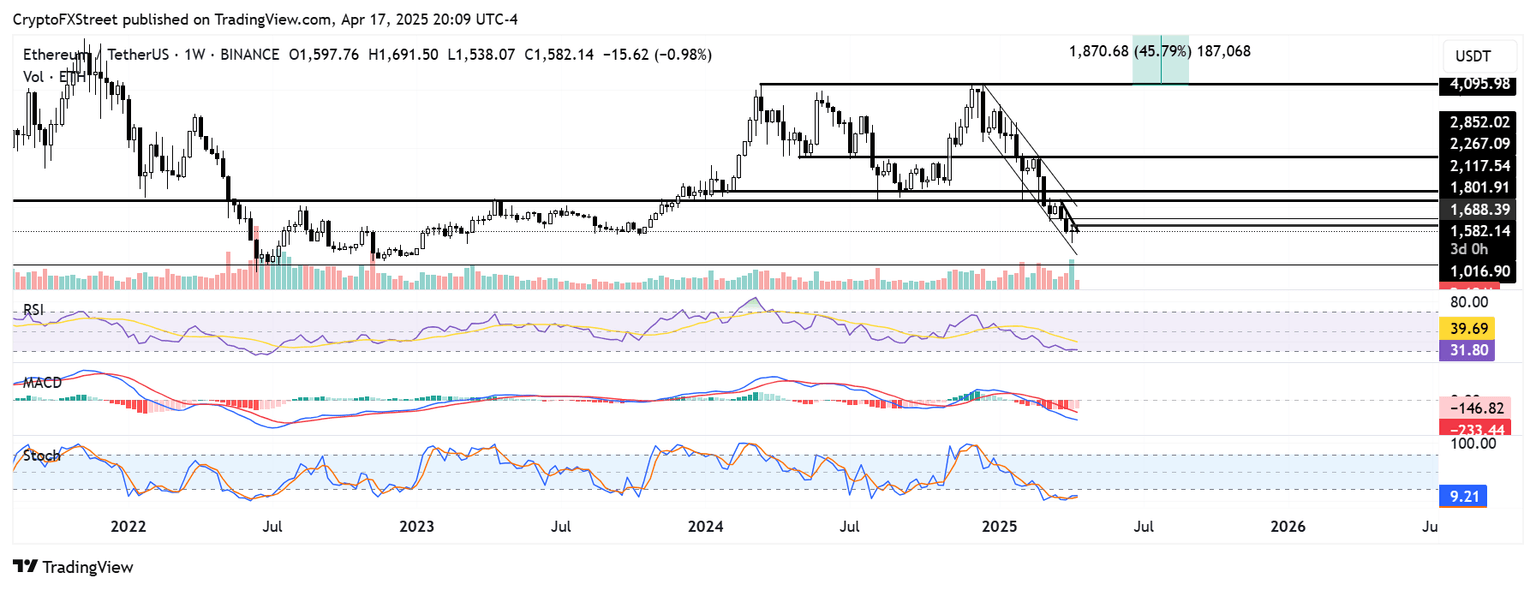Select the RSI indicator label
Viewport: 1536px width, 589px height.
tap(34, 310)
